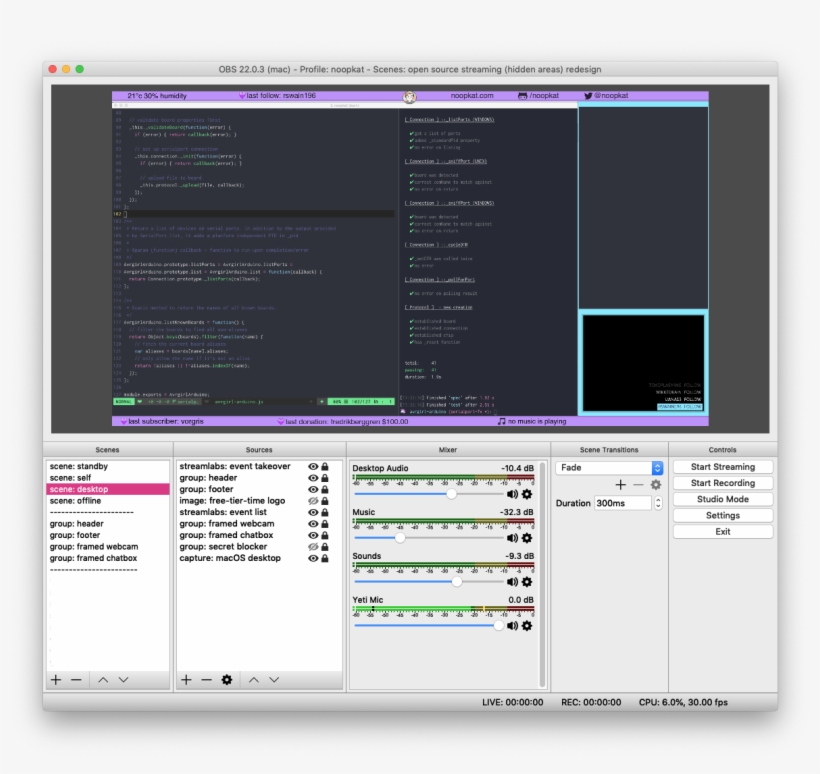The height and width of the screenshot is (774, 820).
Task: Add a new scene transition with plus icon
Action: pyautogui.click(x=619, y=483)
